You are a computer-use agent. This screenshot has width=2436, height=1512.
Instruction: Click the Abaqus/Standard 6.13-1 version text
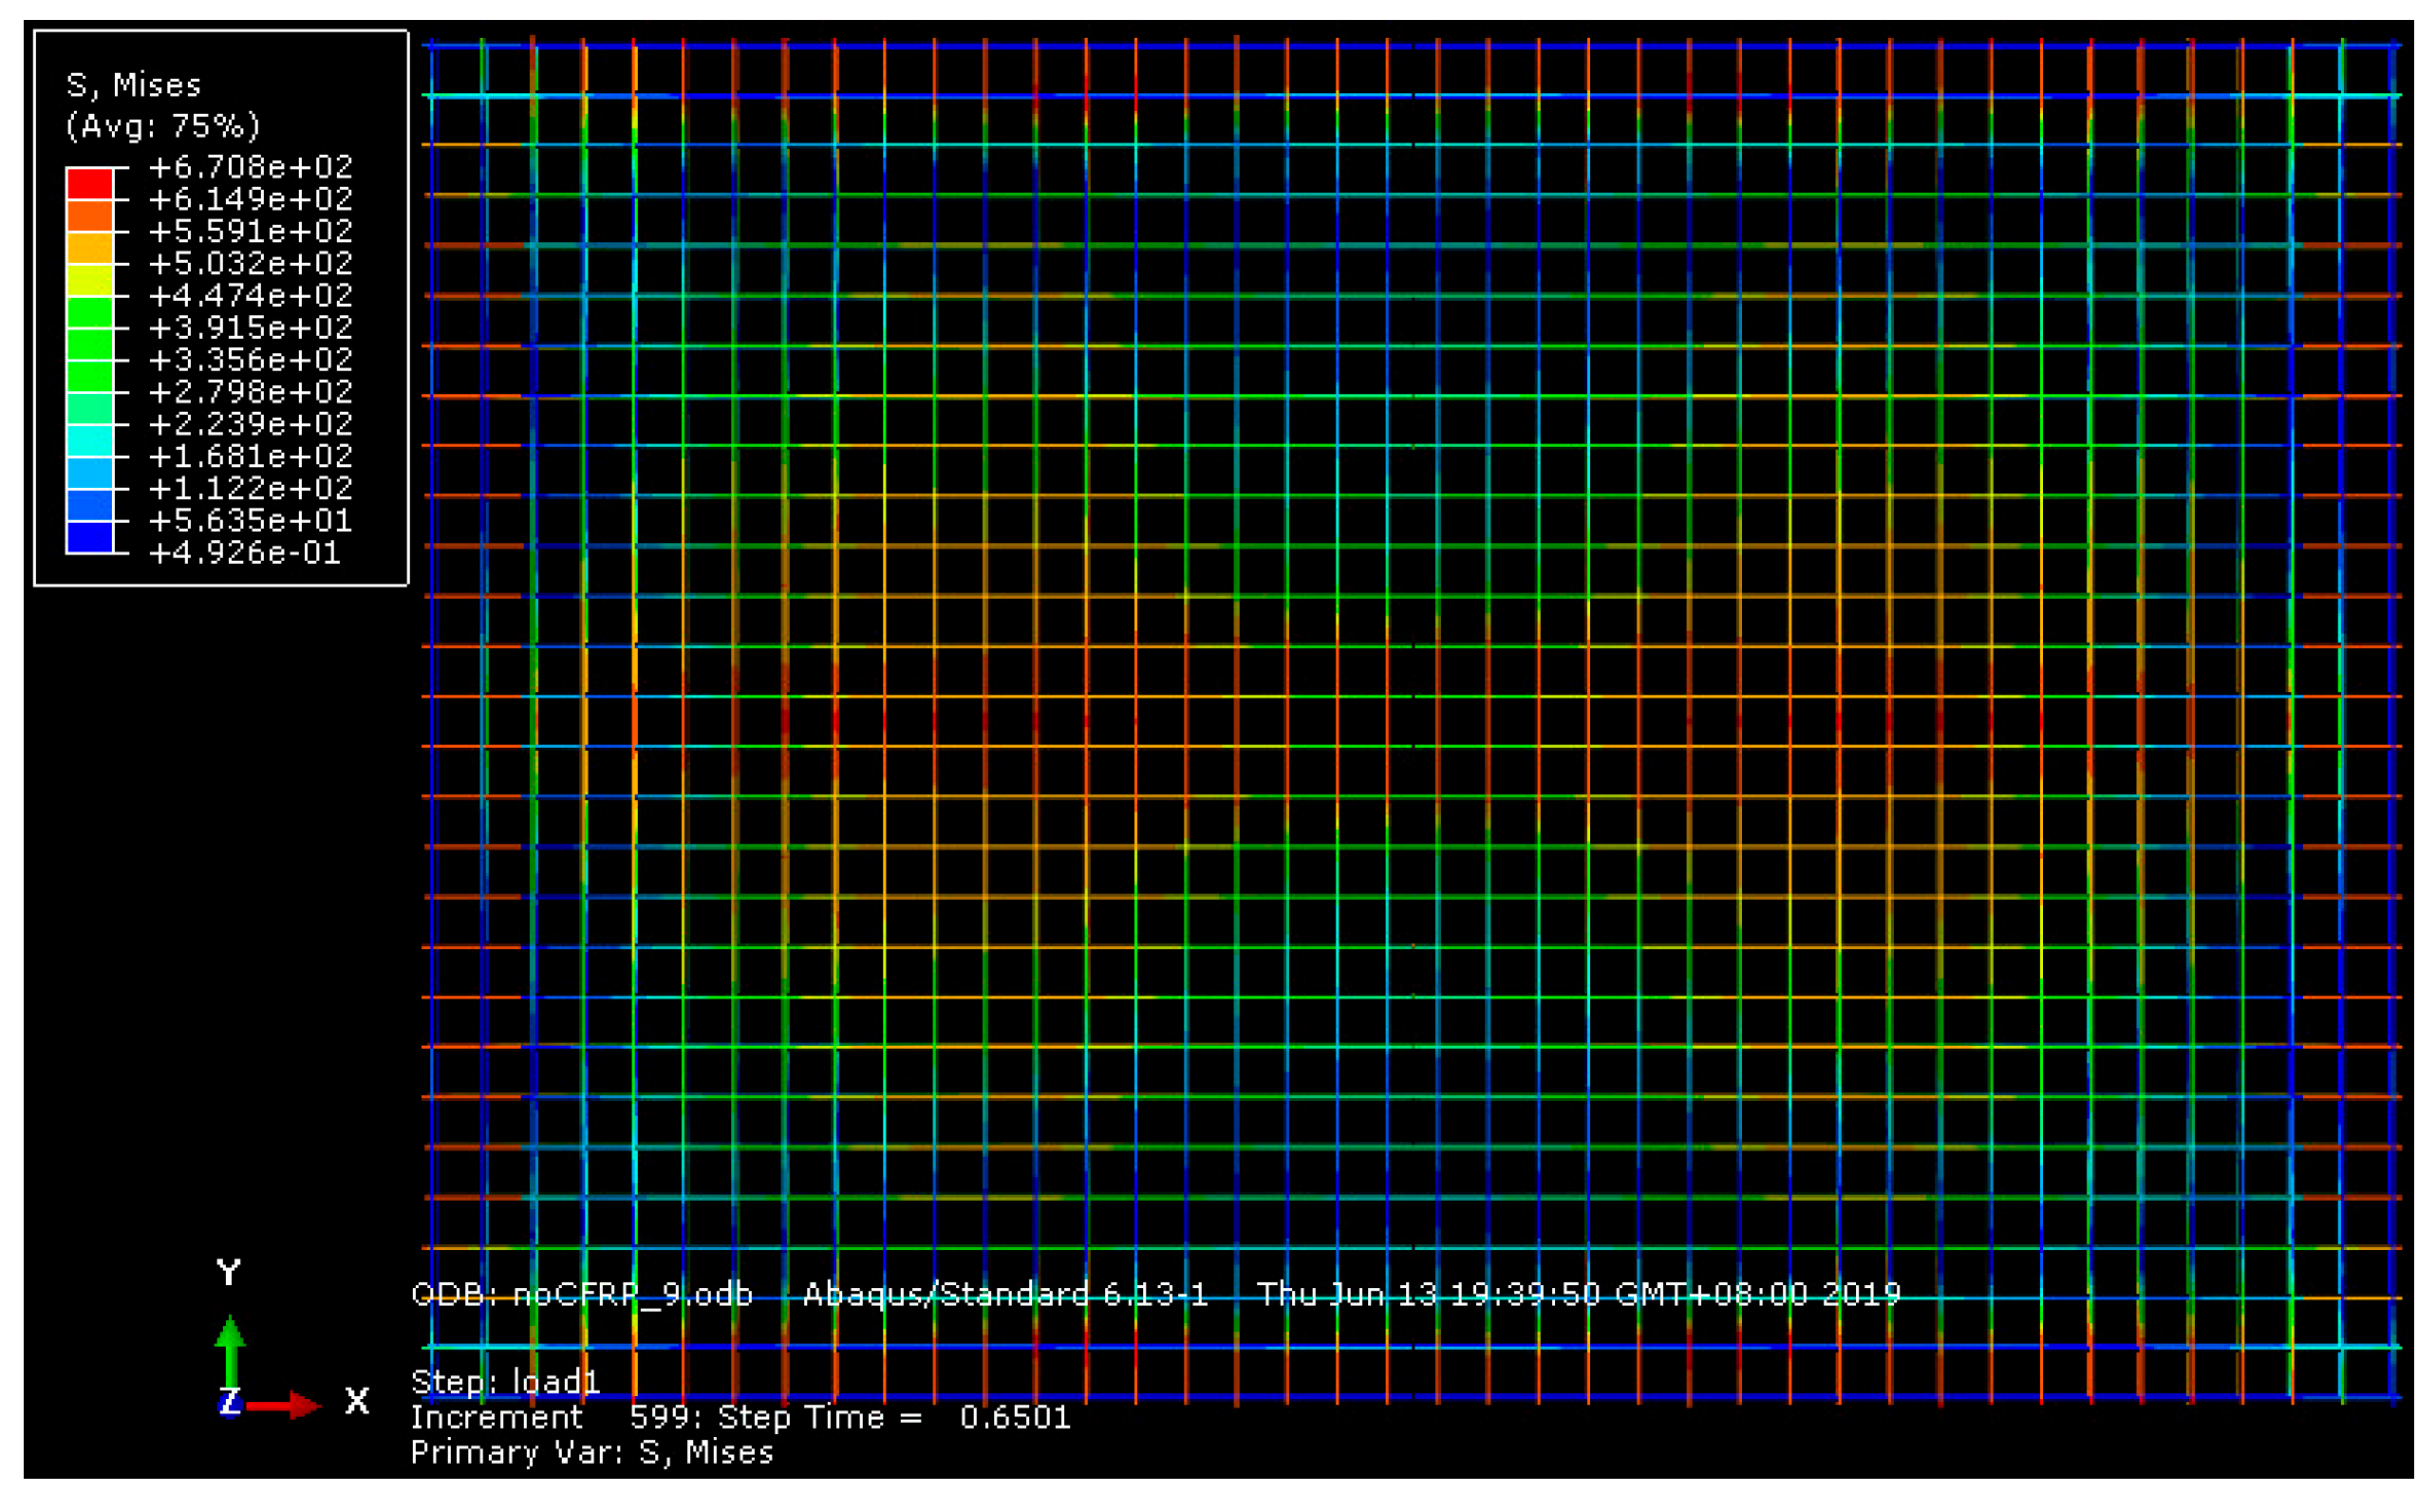pos(1005,1295)
